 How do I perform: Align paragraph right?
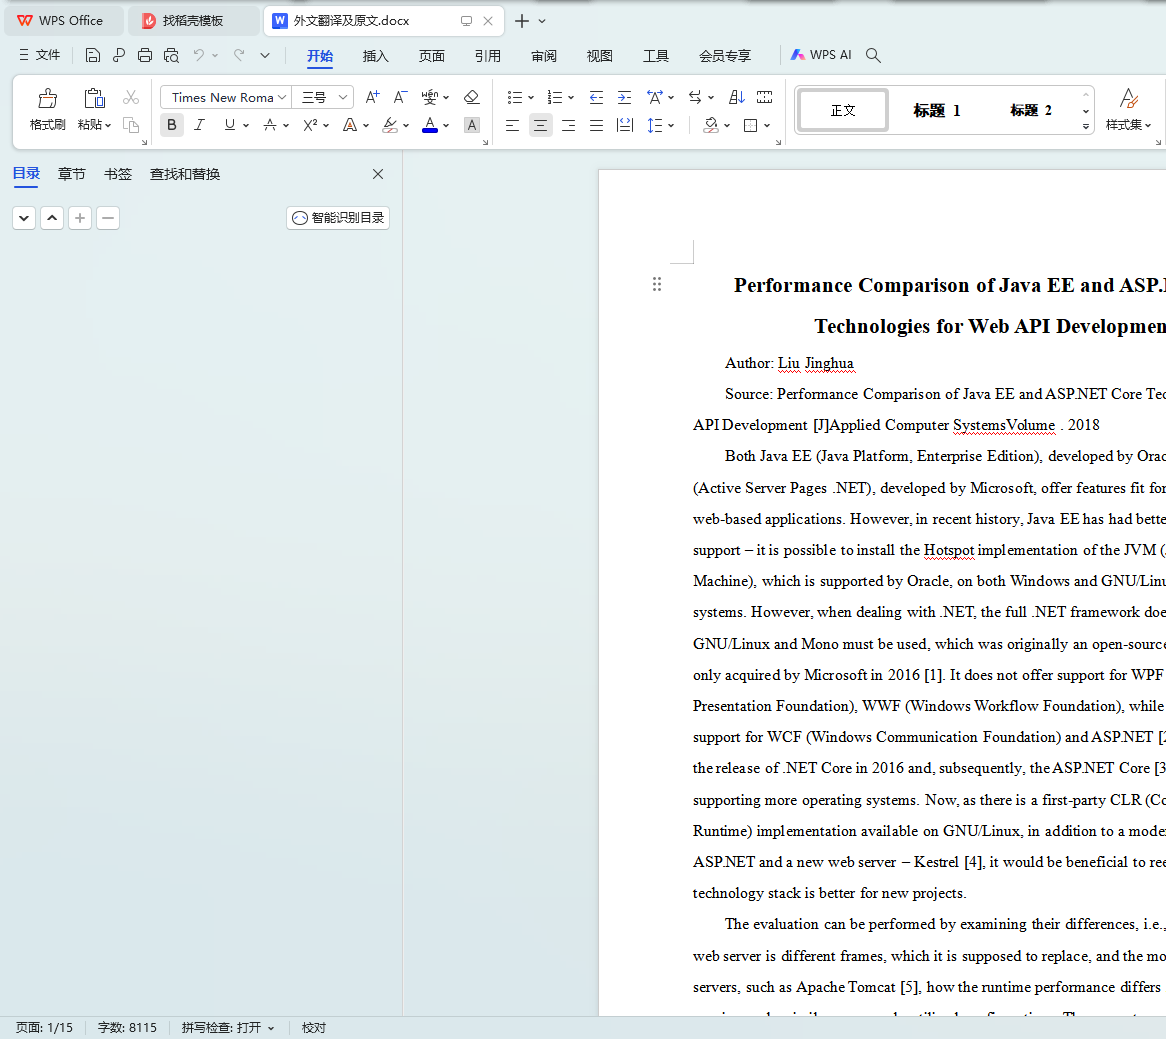click(568, 125)
